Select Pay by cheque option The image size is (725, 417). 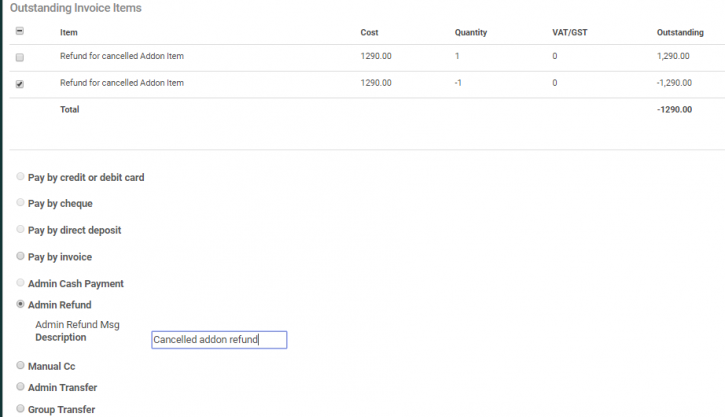coord(20,202)
